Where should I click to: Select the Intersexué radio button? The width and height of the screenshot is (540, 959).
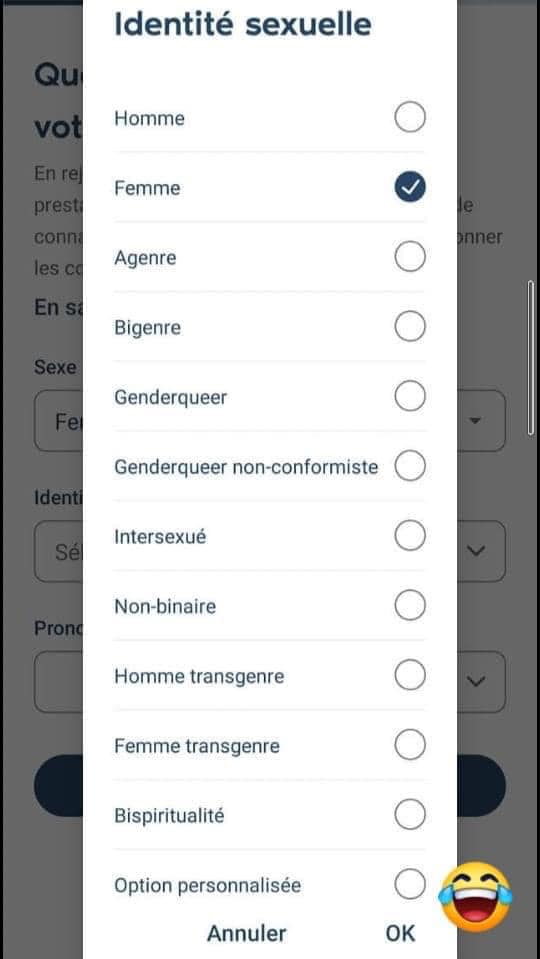coord(410,536)
